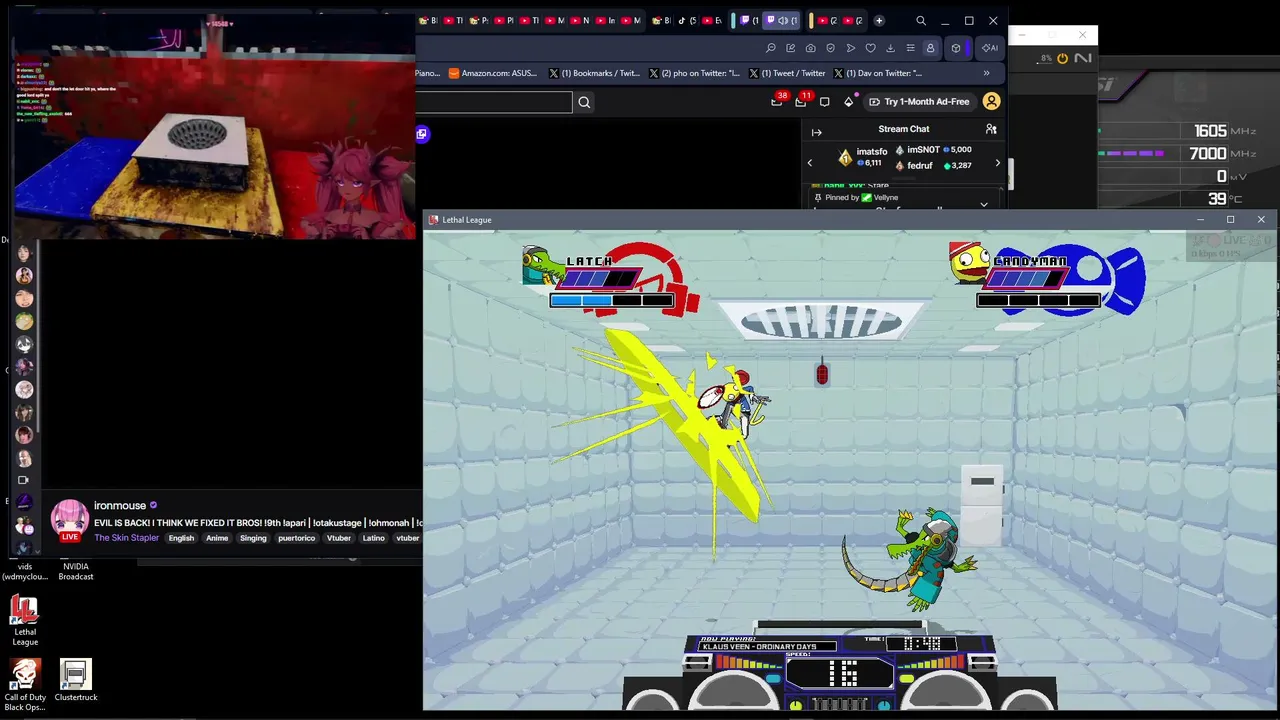
Task: Select the Singing stream tag
Action: click(x=253, y=538)
